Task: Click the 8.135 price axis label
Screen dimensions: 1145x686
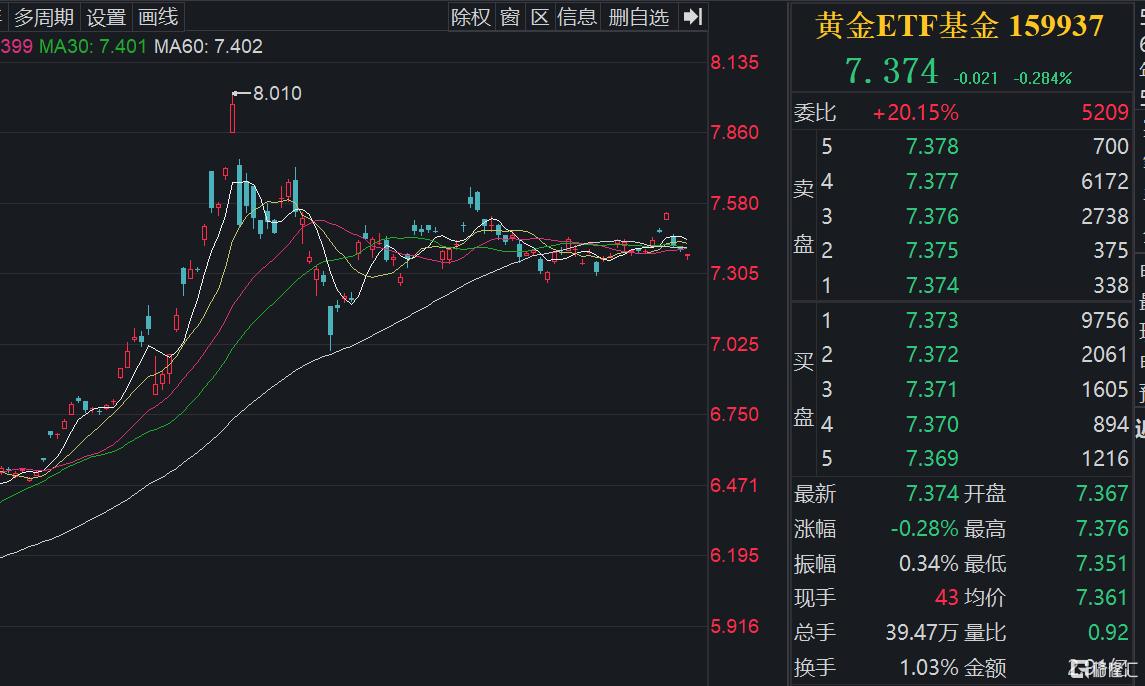Action: pyautogui.click(x=735, y=62)
